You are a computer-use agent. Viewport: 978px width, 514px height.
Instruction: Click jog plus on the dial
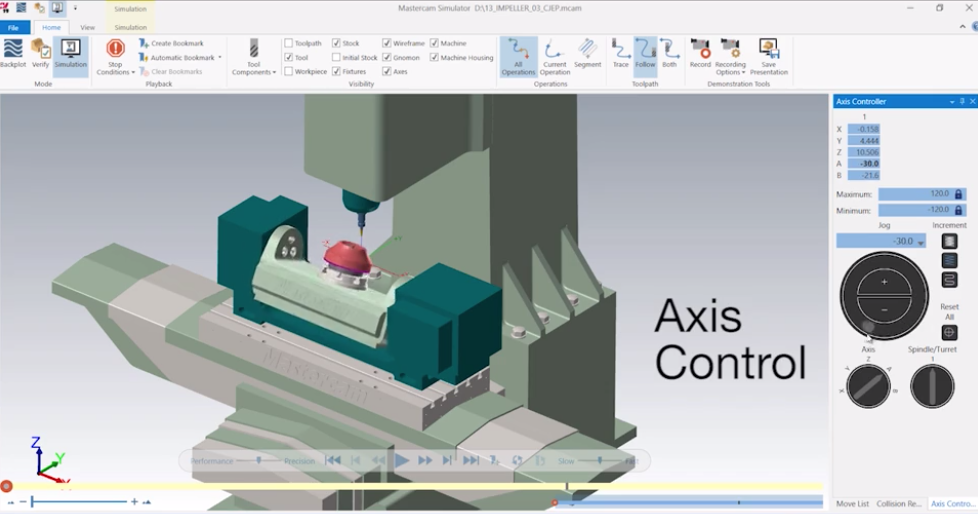884,282
